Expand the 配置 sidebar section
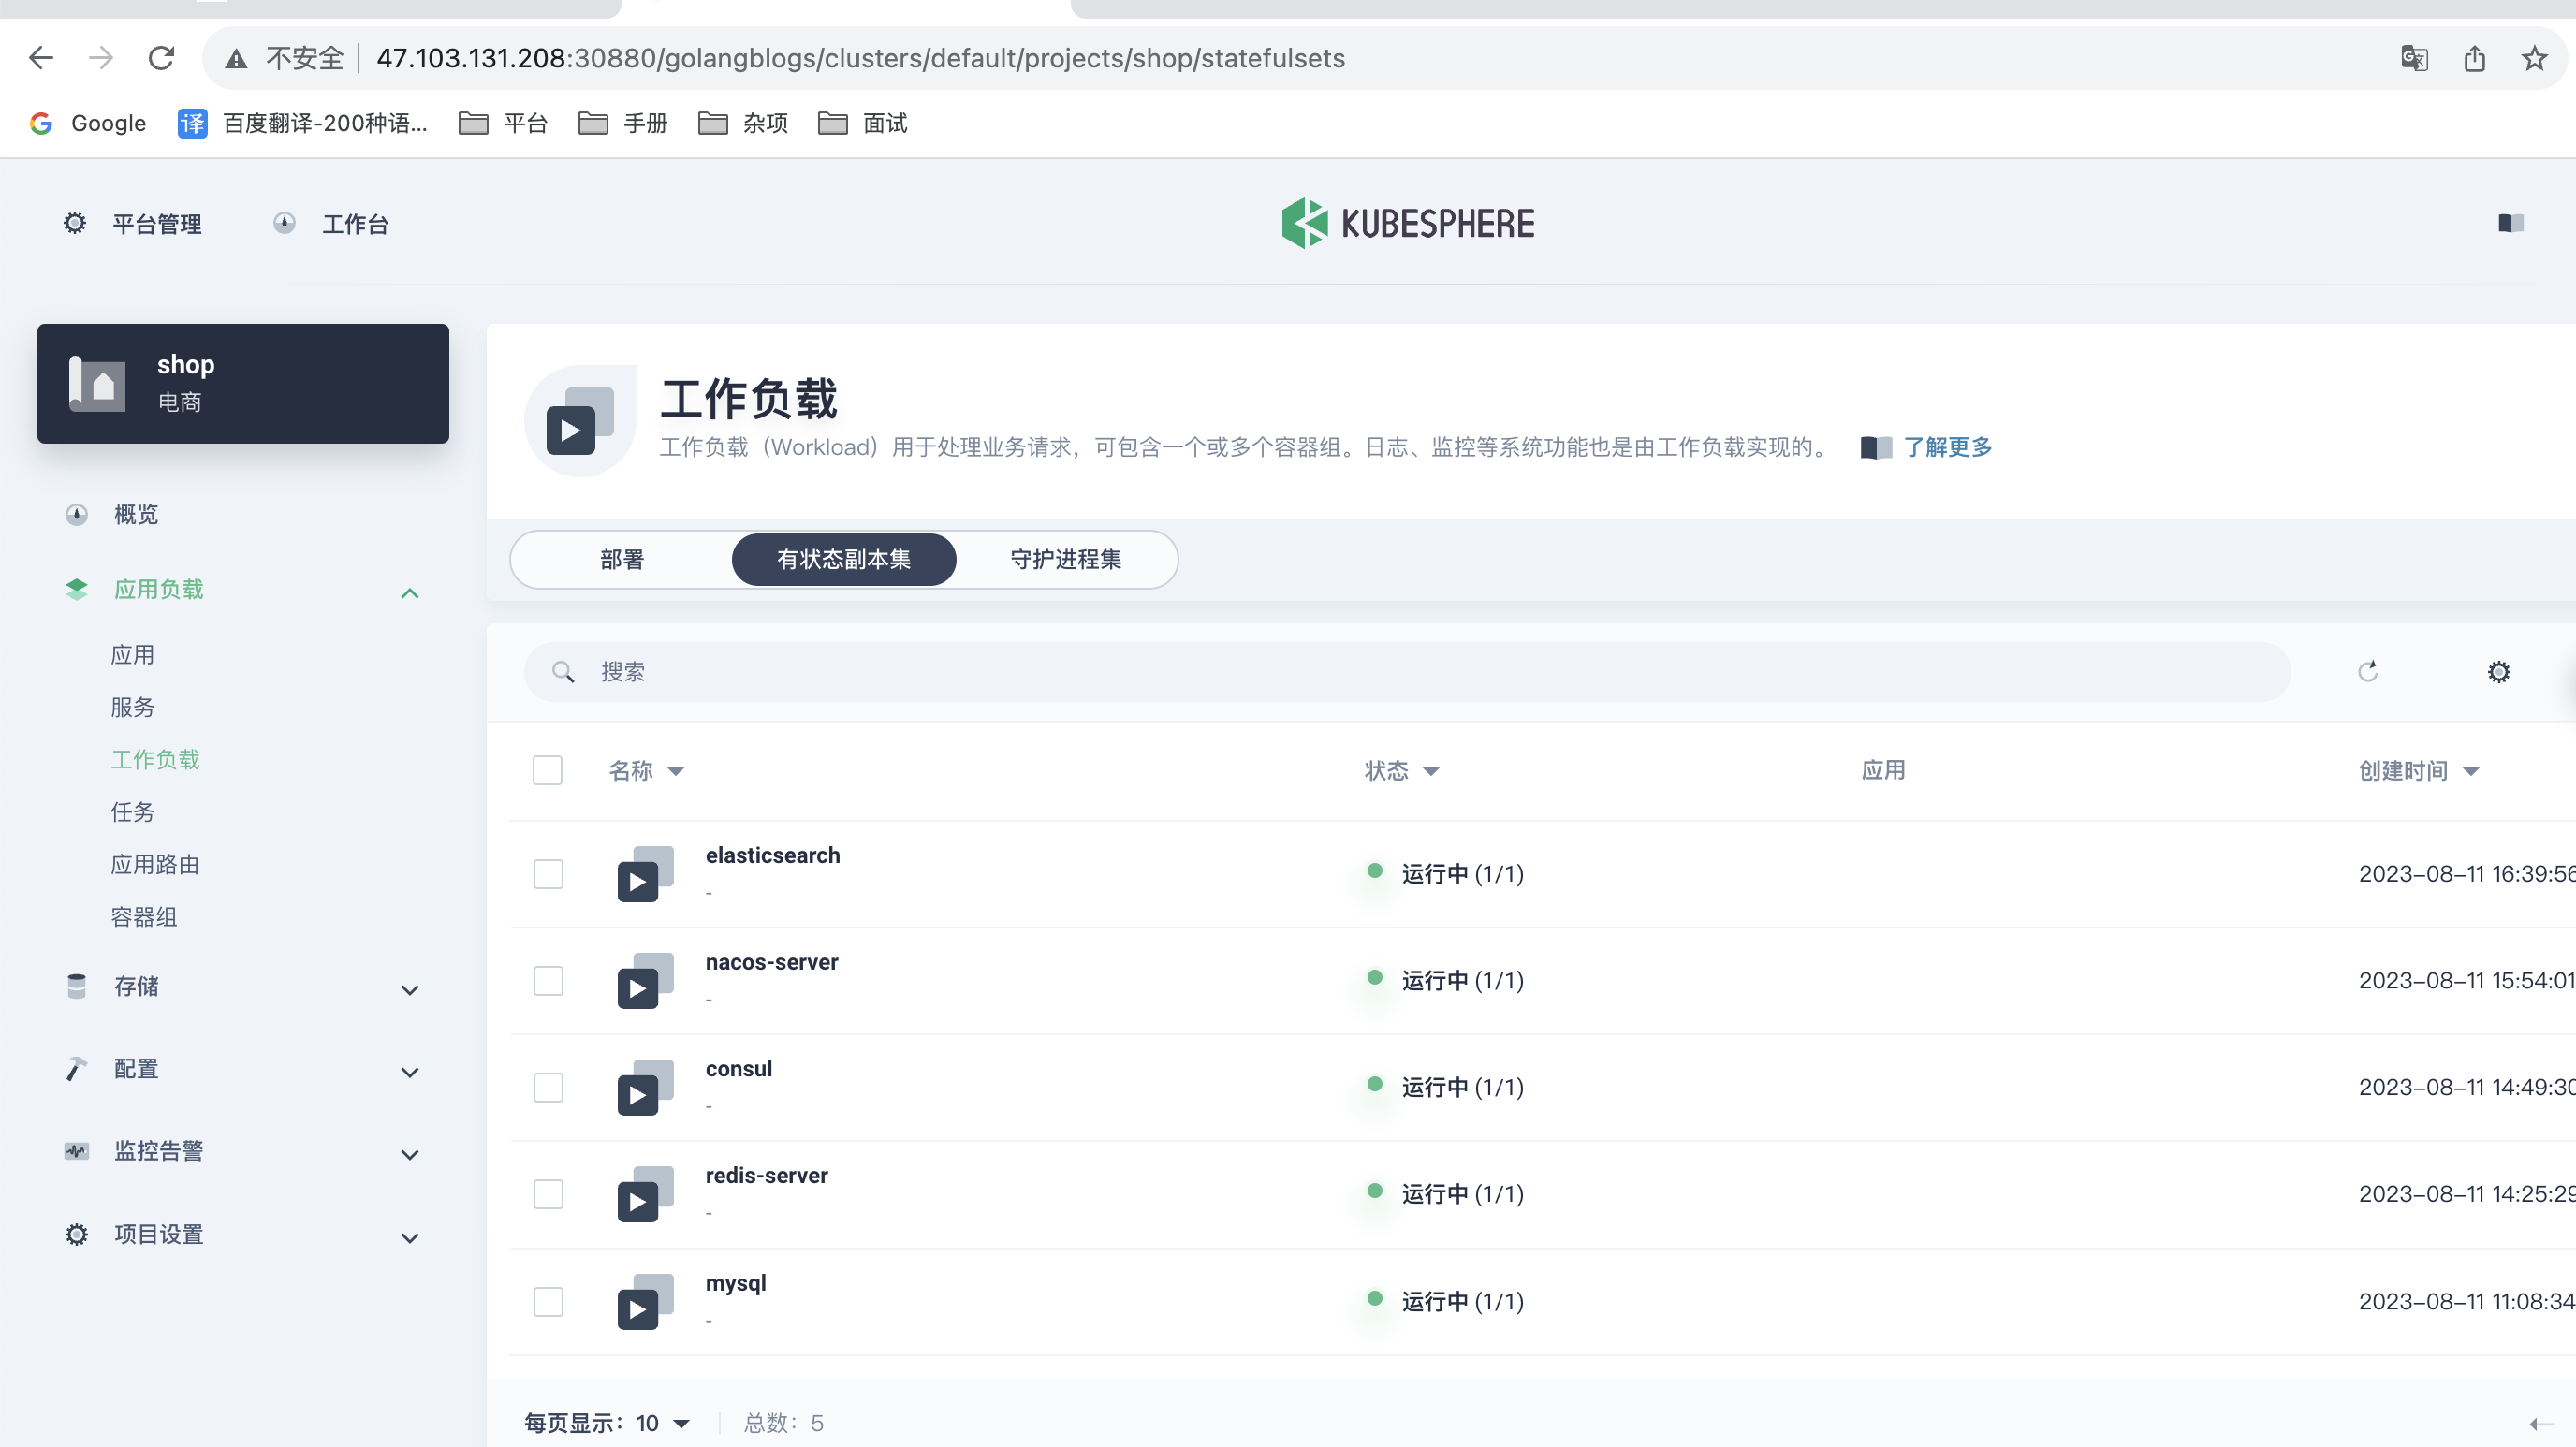This screenshot has height=1447, width=2576. click(242, 1068)
